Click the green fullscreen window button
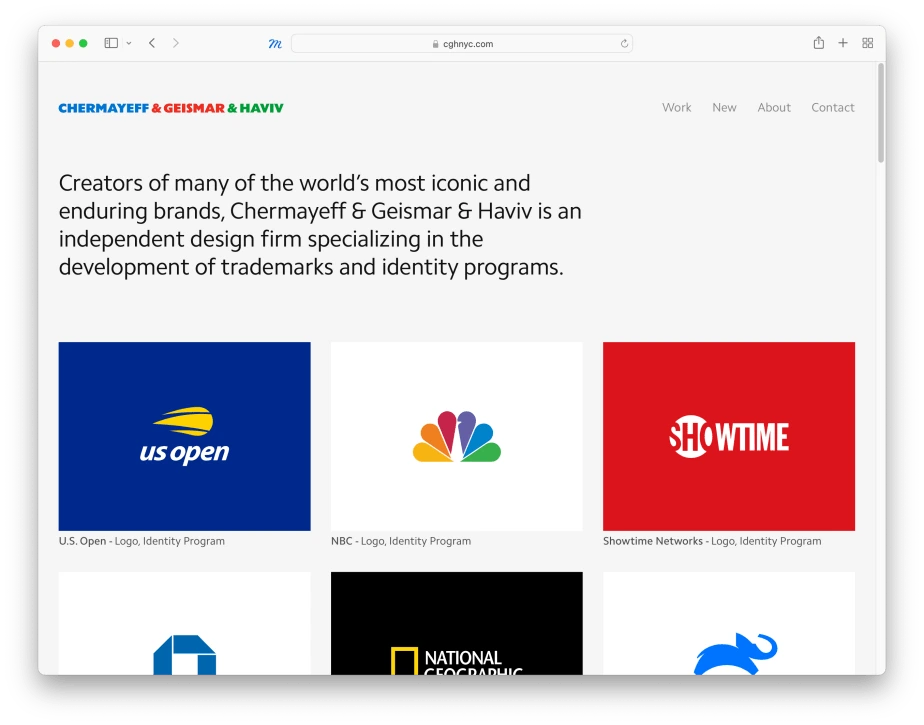 tap(83, 43)
